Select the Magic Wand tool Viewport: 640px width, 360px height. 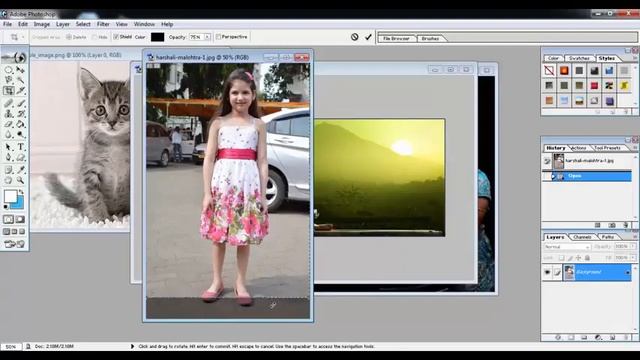coord(20,80)
